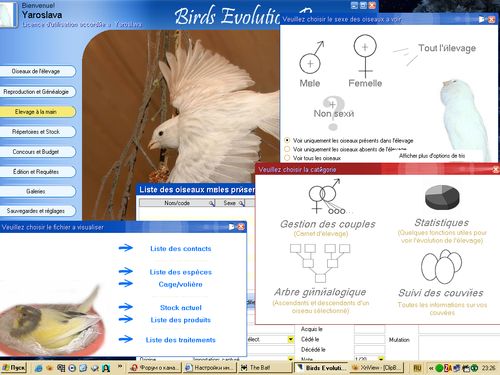Open Répertoires et Stock menu
The image size is (500, 375).
pyautogui.click(x=37, y=132)
